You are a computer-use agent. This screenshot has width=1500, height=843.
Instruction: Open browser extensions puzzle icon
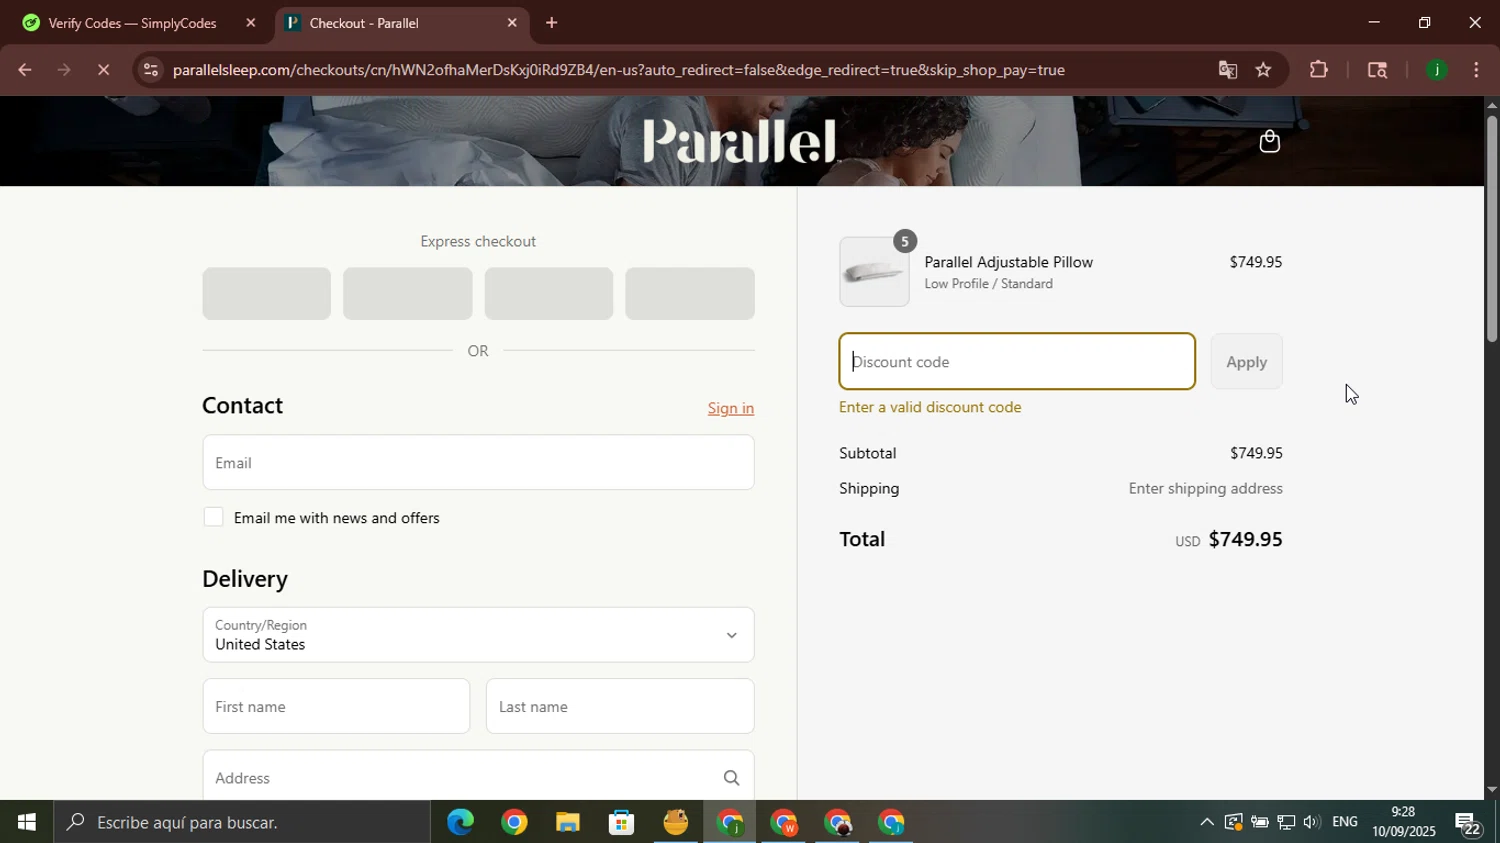[x=1319, y=70]
